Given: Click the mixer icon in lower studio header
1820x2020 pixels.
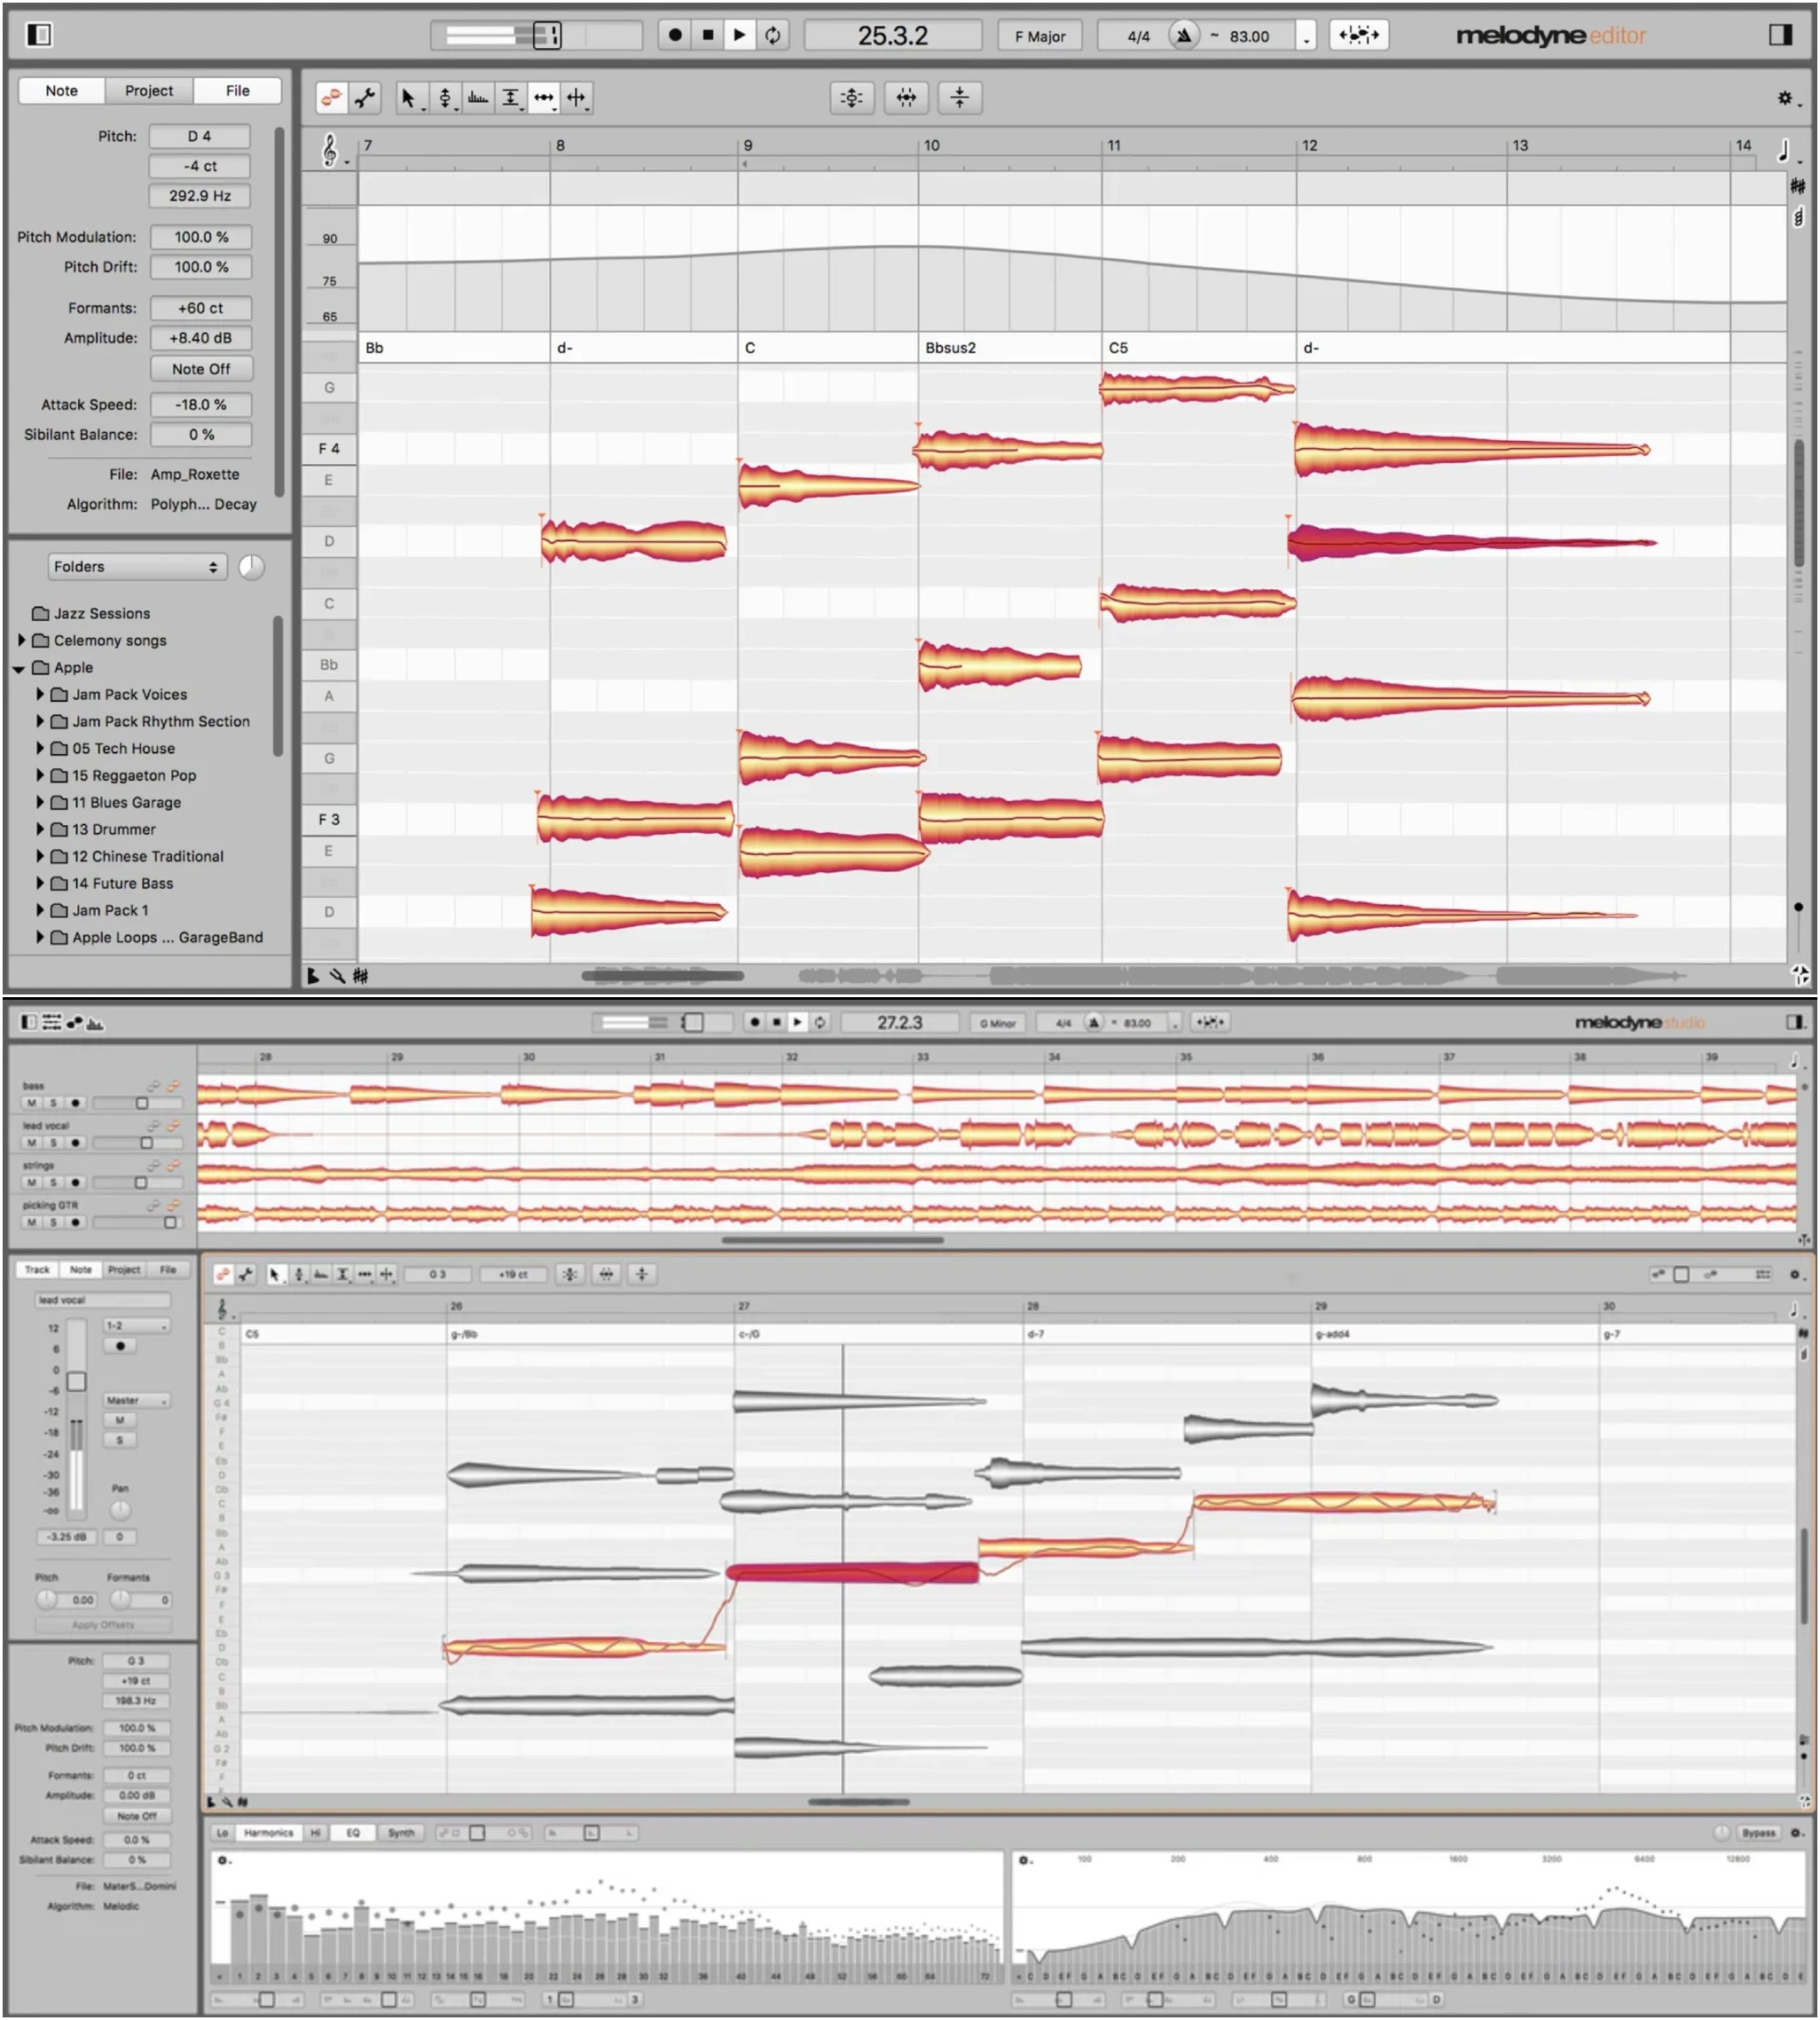Looking at the screenshot, I should point(52,1022).
